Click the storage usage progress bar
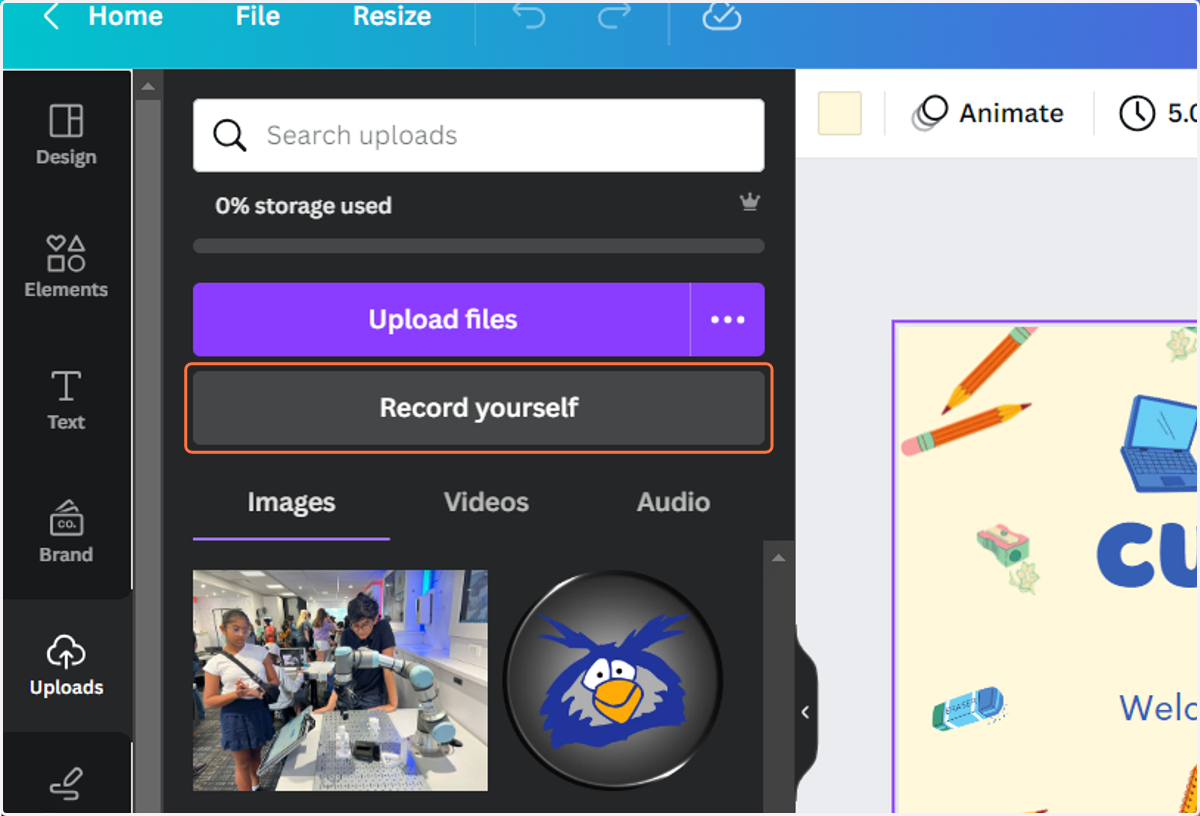This screenshot has height=816, width=1200. click(x=479, y=246)
